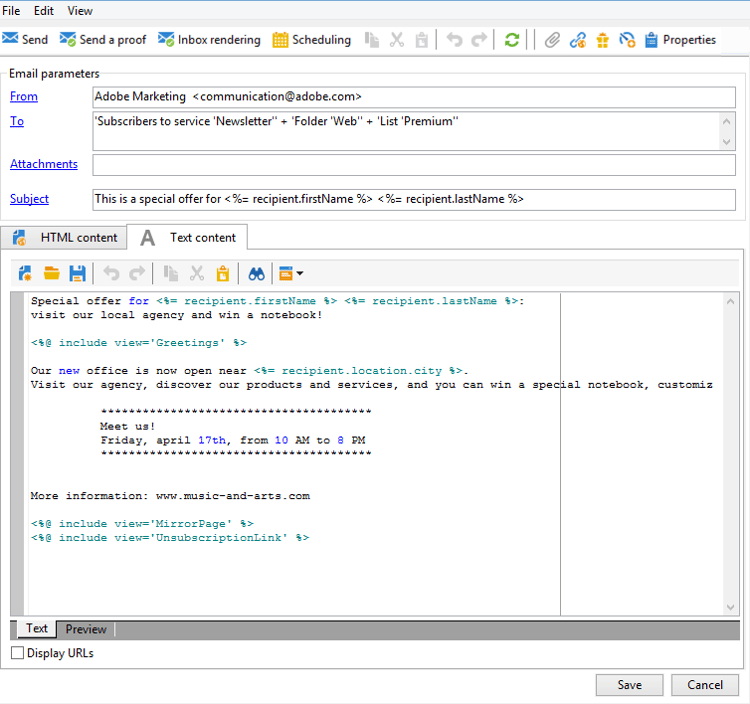Click the Cancel button
Viewport: 750px width, 704px height.
(705, 685)
